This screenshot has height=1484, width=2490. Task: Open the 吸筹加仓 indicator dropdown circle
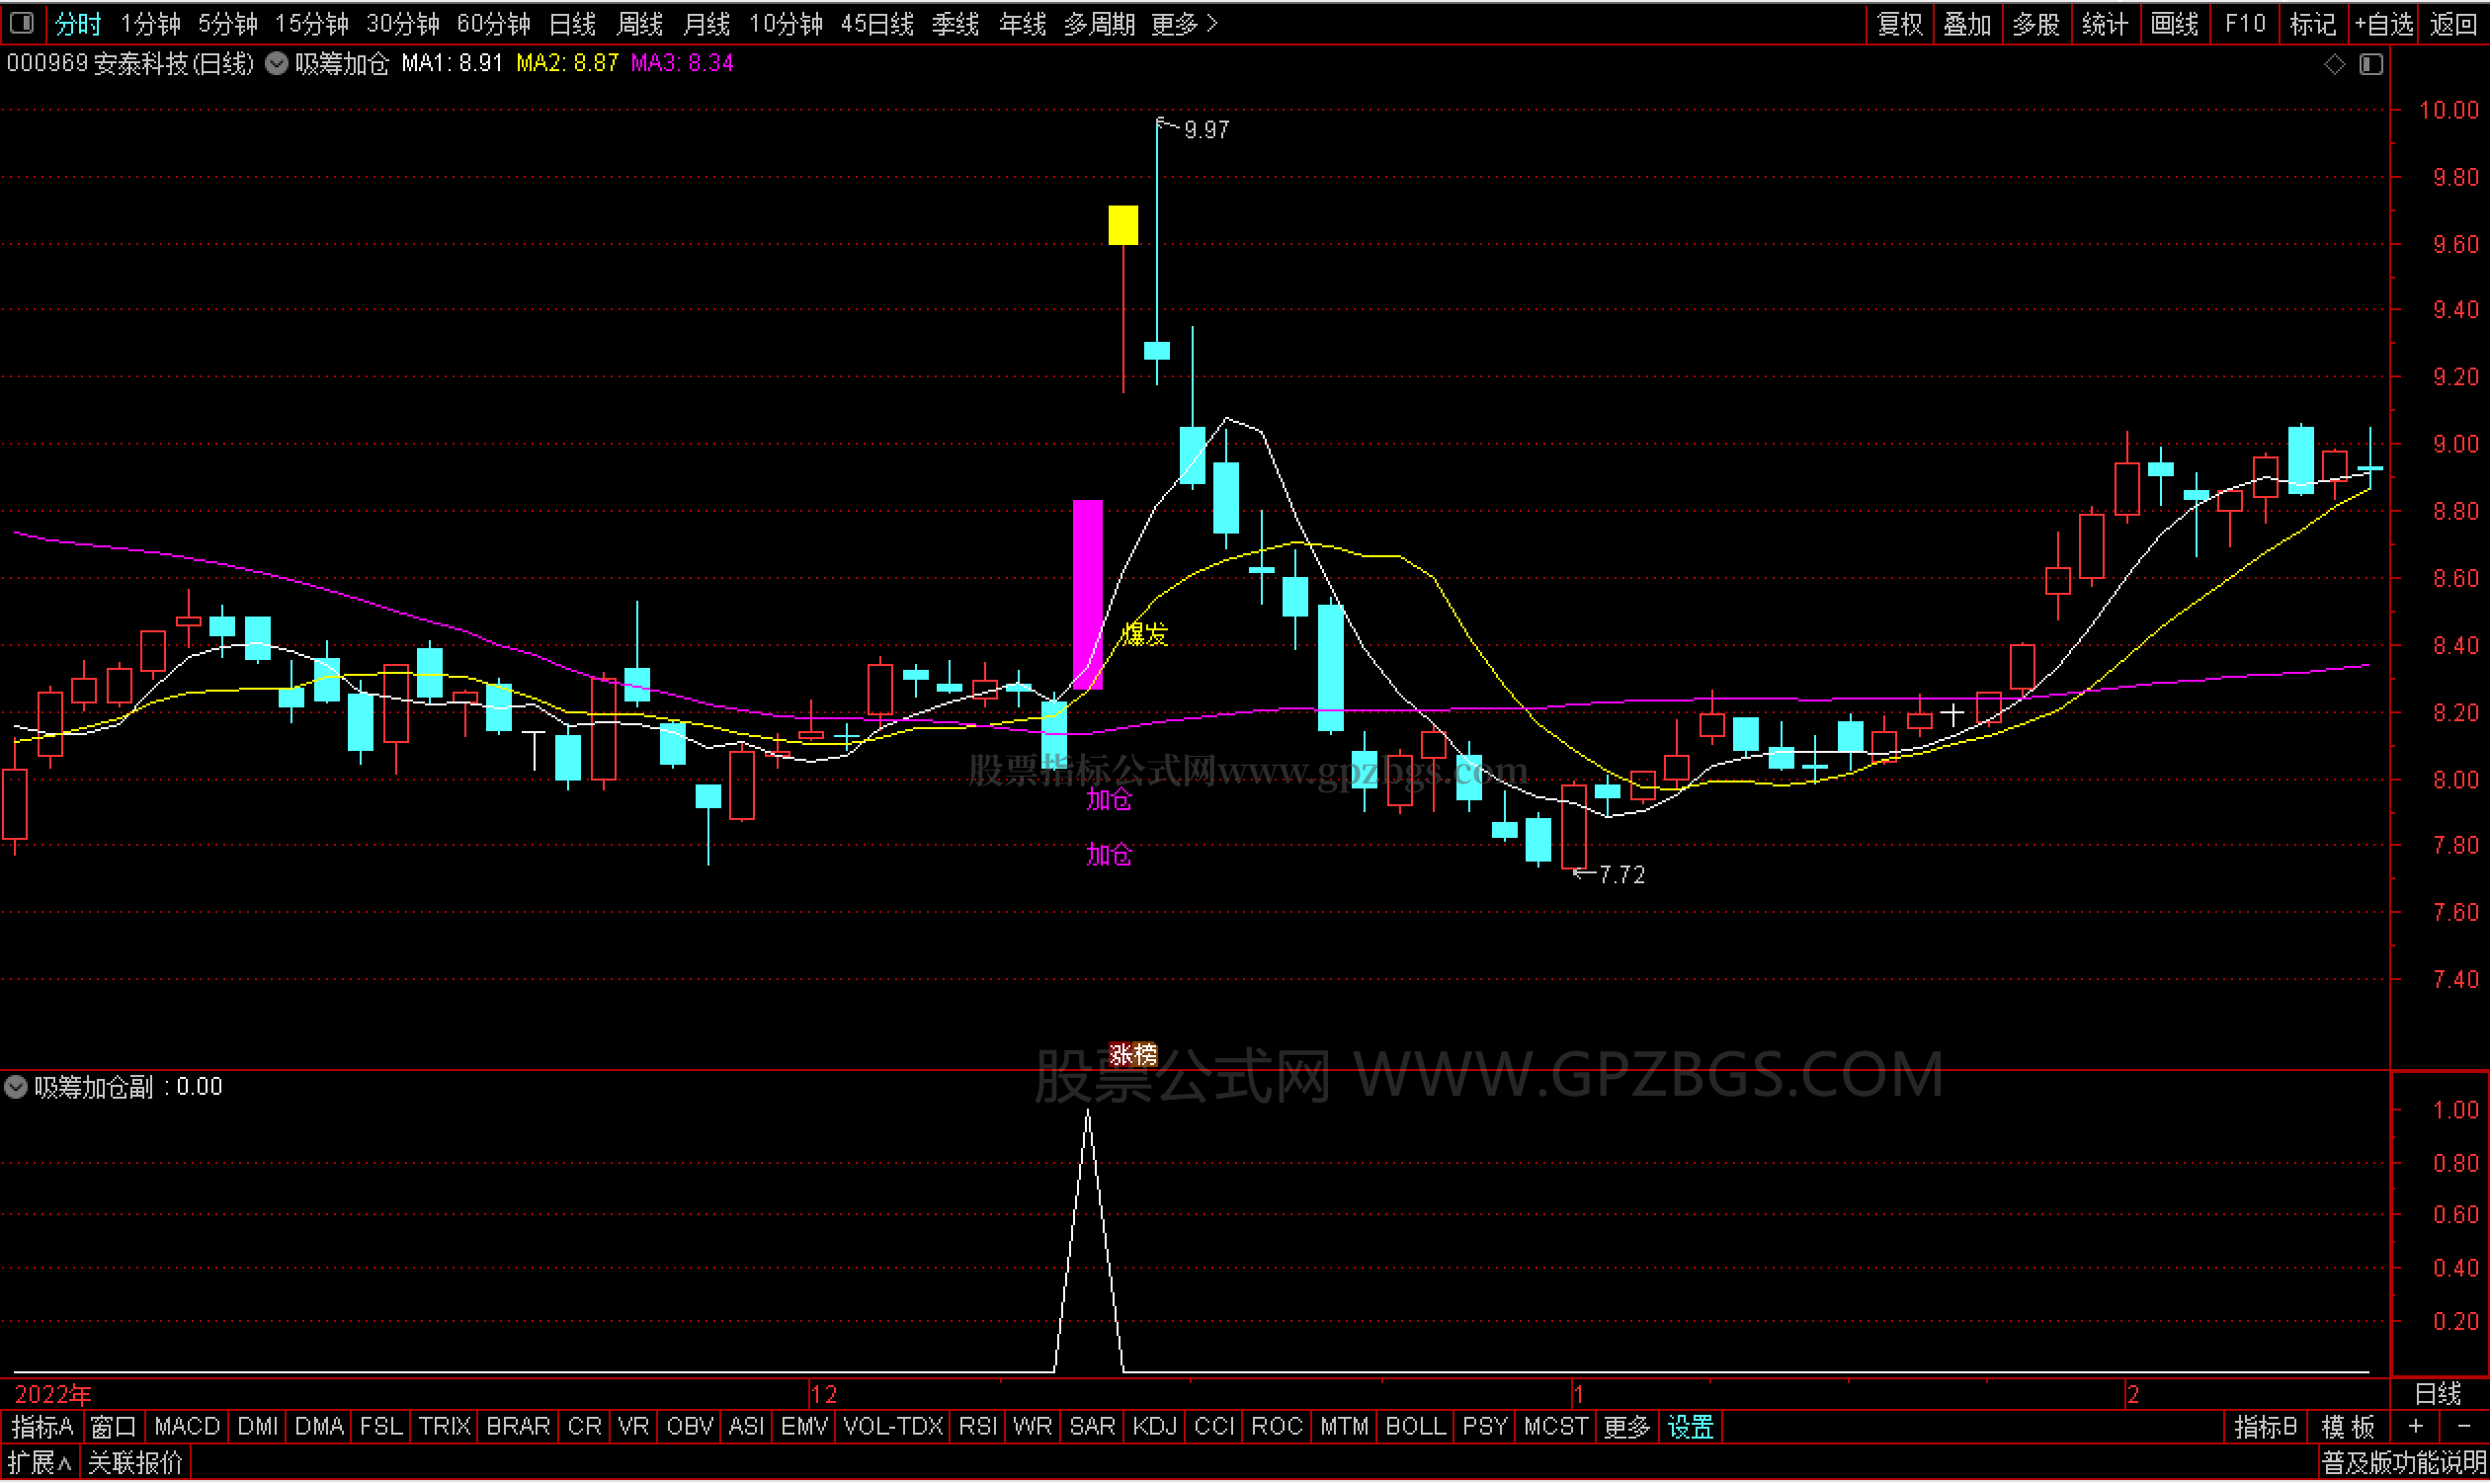(277, 64)
